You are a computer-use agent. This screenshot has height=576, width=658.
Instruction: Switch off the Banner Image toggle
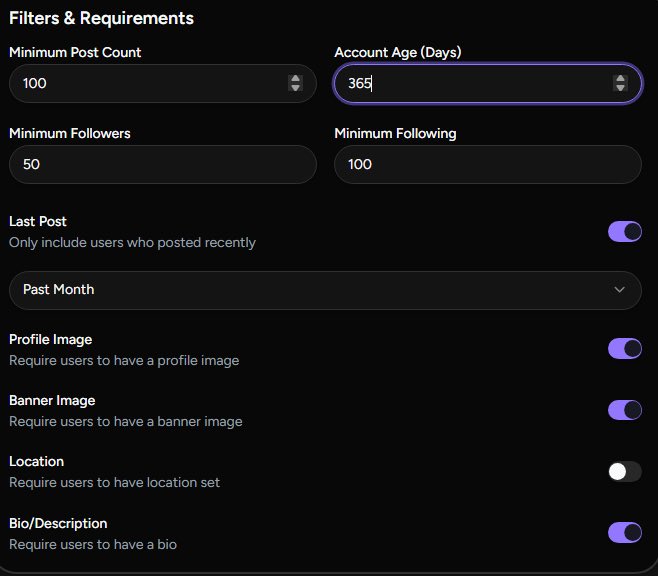click(624, 409)
